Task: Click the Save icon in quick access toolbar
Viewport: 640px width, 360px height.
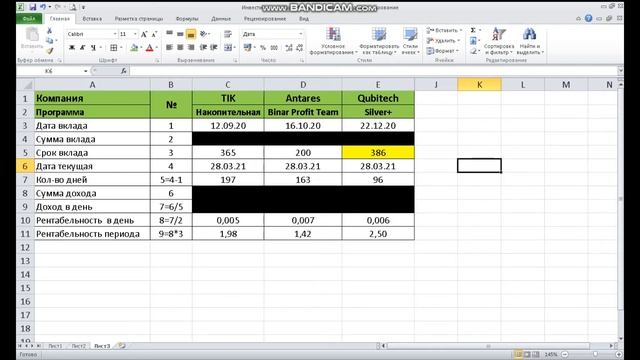Action: click(x=32, y=7)
